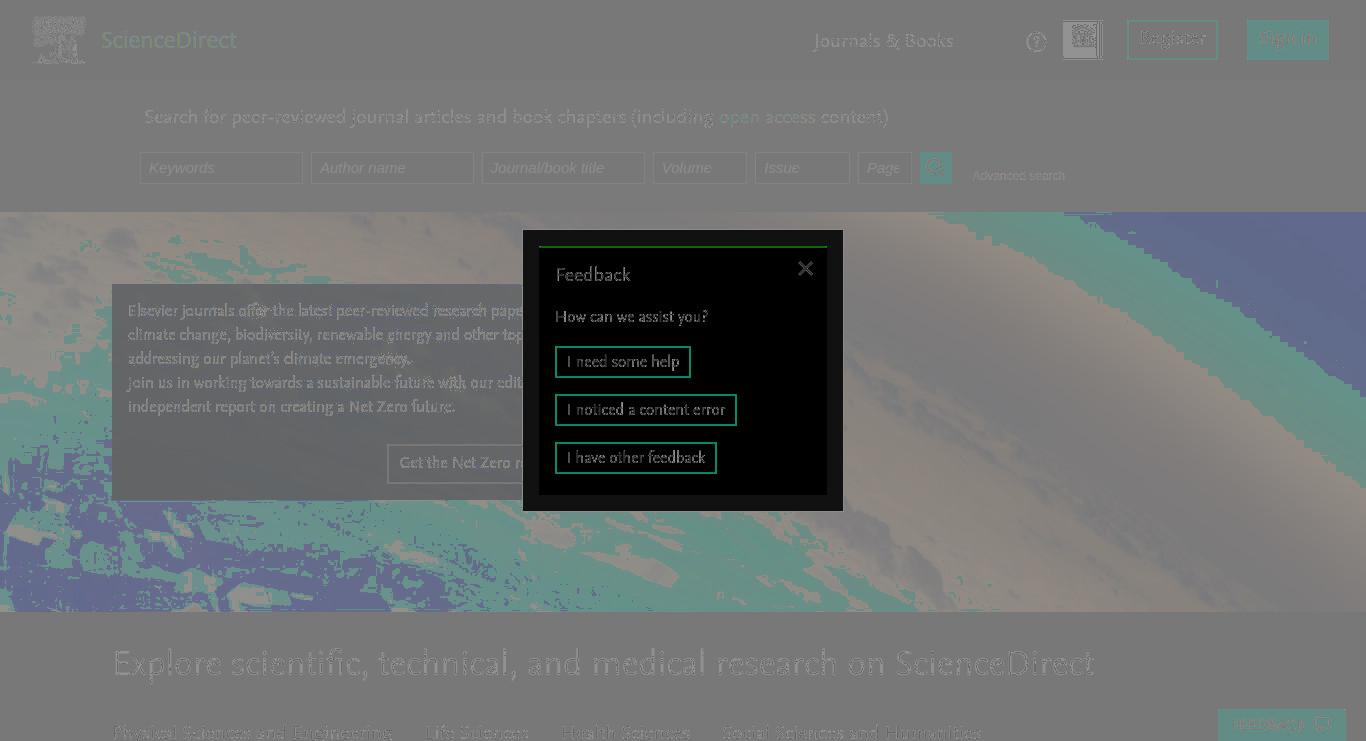Open Health Sciences section
This screenshot has width=1366, height=741.
(x=625, y=732)
